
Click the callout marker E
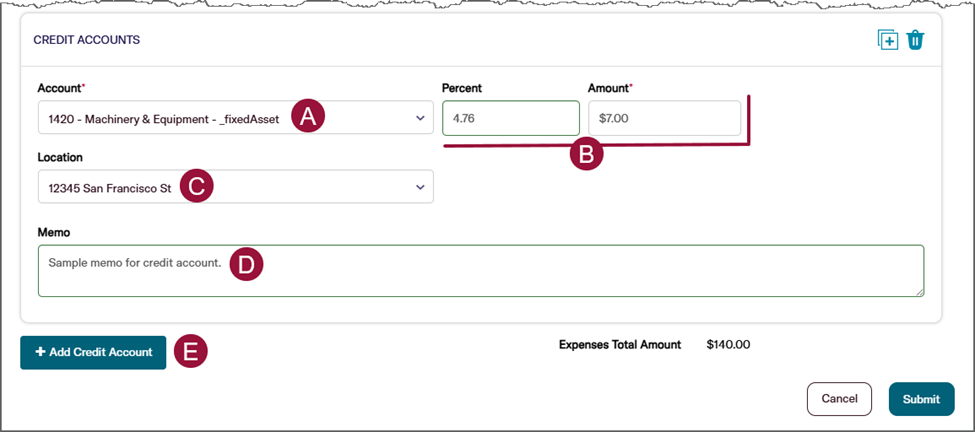tap(190, 351)
